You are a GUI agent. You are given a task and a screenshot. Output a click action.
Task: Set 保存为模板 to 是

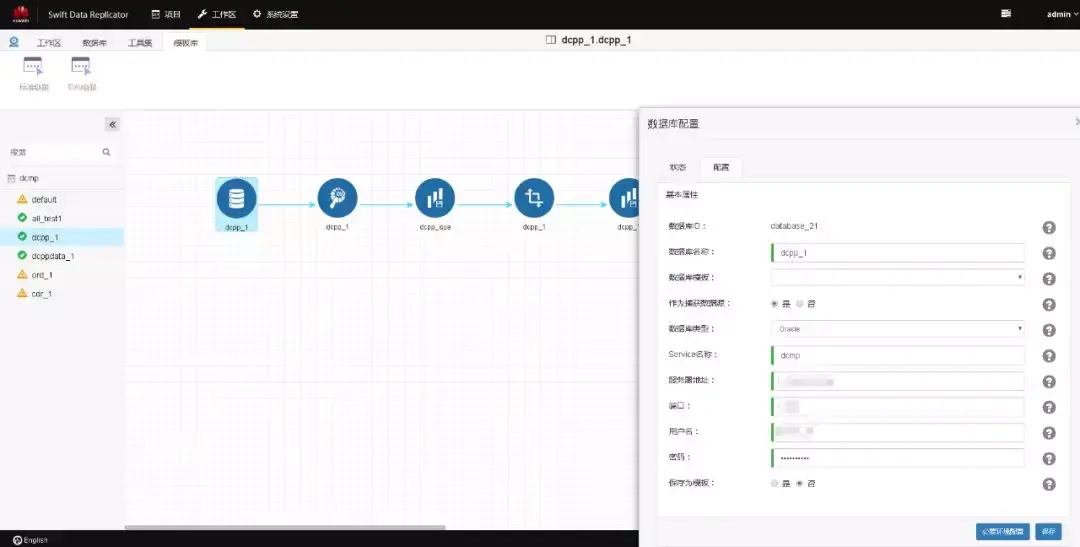tap(775, 484)
